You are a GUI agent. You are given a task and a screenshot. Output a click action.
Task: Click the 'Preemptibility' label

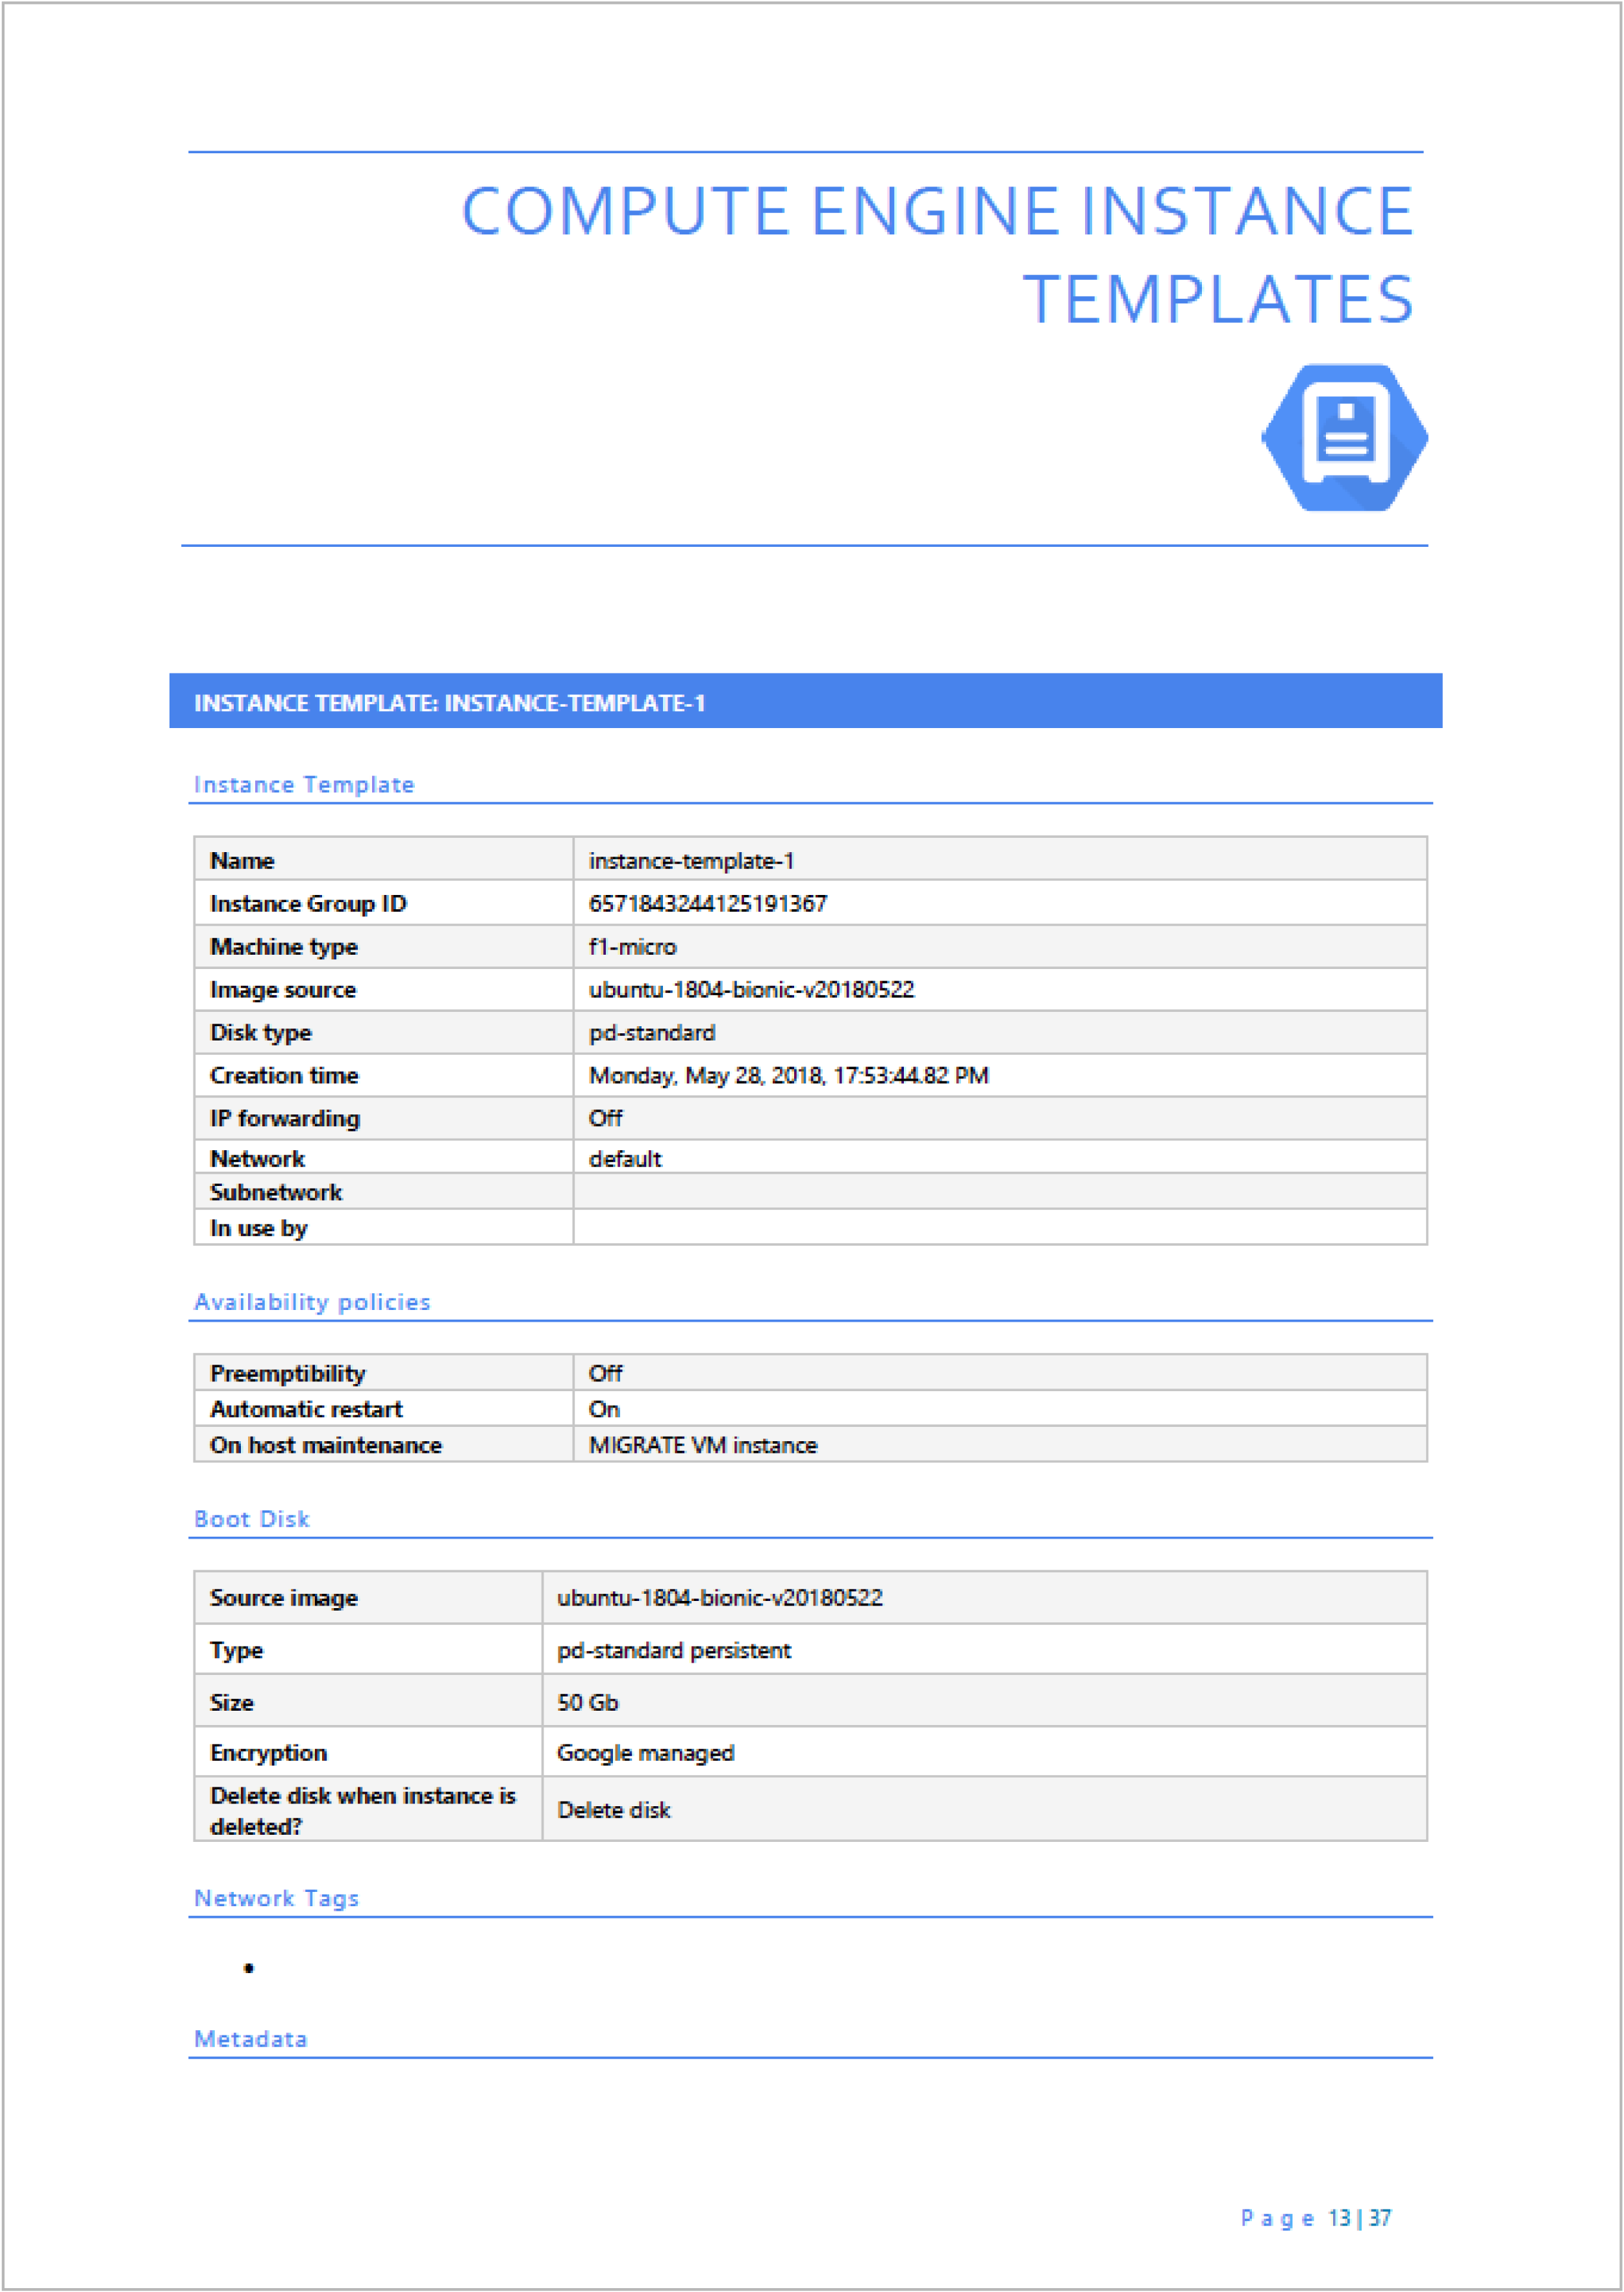[x=288, y=1374]
